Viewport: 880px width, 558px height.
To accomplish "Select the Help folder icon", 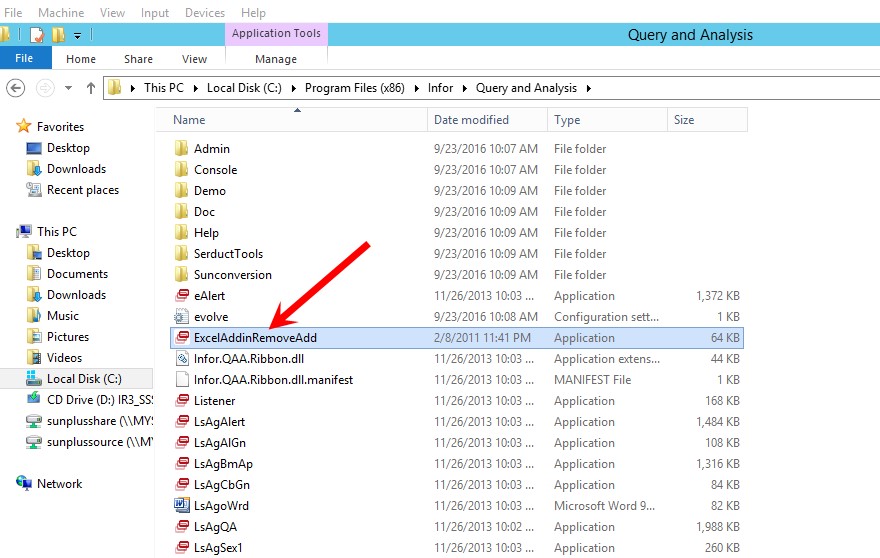I will (181, 232).
